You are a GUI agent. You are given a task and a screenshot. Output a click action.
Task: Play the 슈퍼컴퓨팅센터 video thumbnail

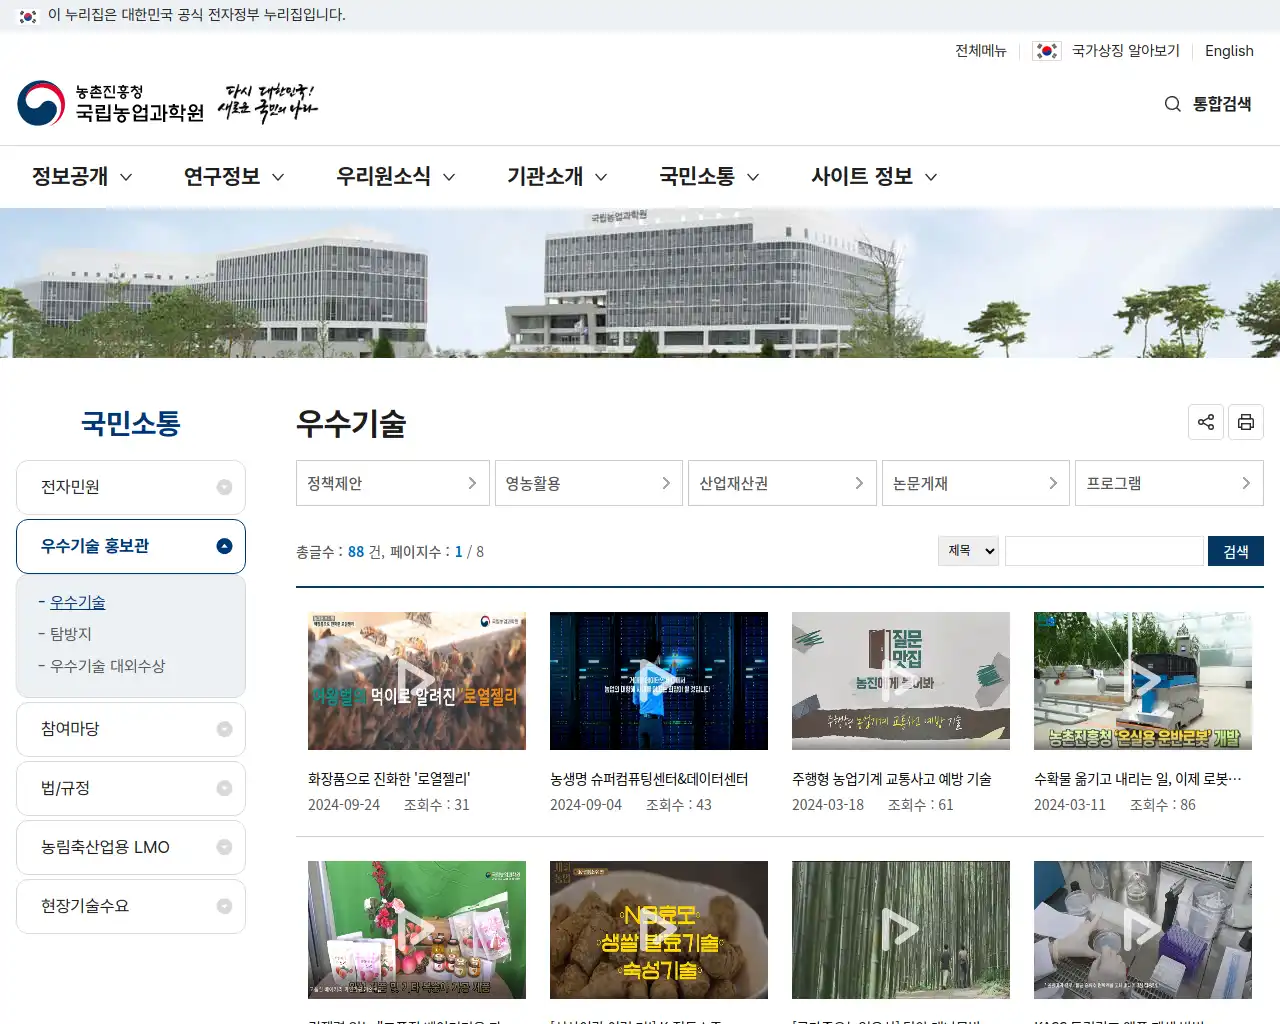659,681
